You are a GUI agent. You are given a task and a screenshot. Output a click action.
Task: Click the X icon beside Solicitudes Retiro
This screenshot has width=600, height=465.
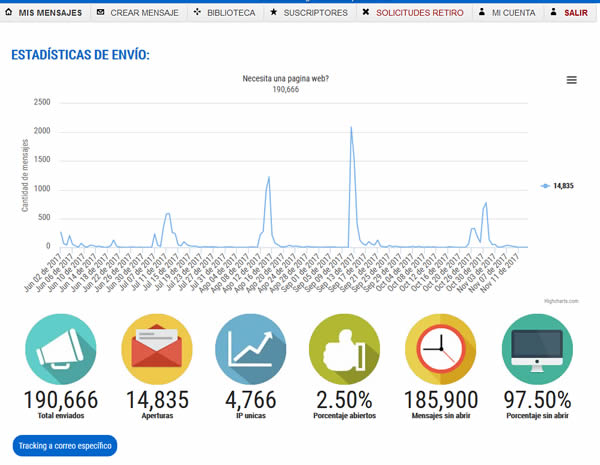point(366,12)
